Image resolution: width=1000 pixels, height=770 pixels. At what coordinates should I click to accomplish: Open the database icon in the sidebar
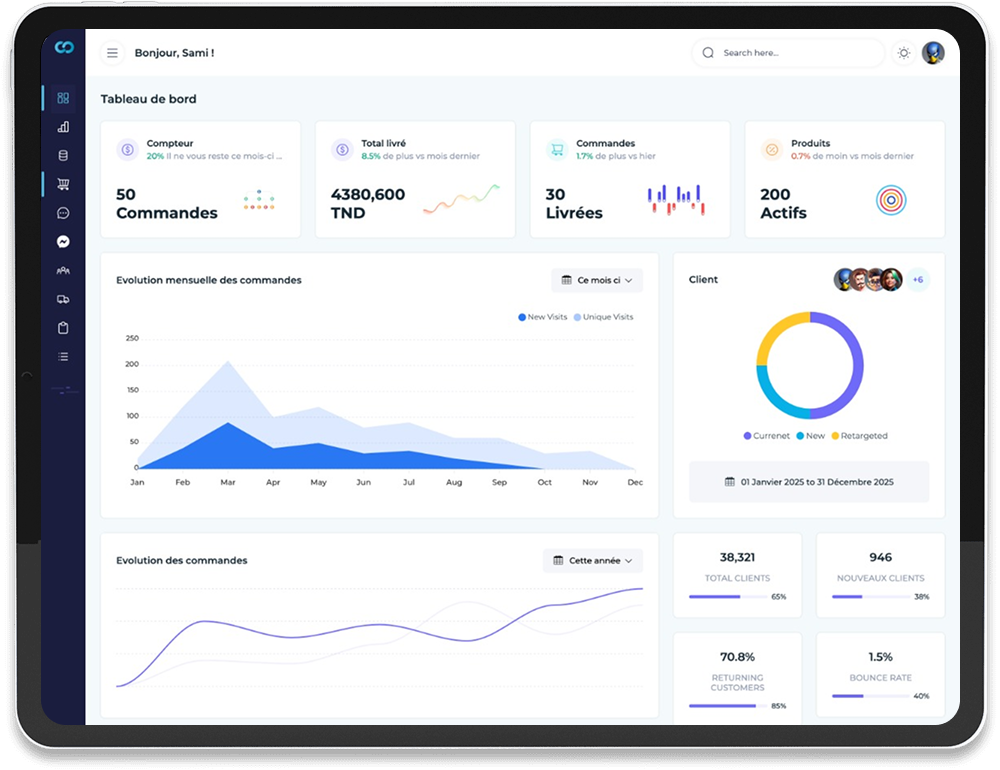(x=62, y=155)
